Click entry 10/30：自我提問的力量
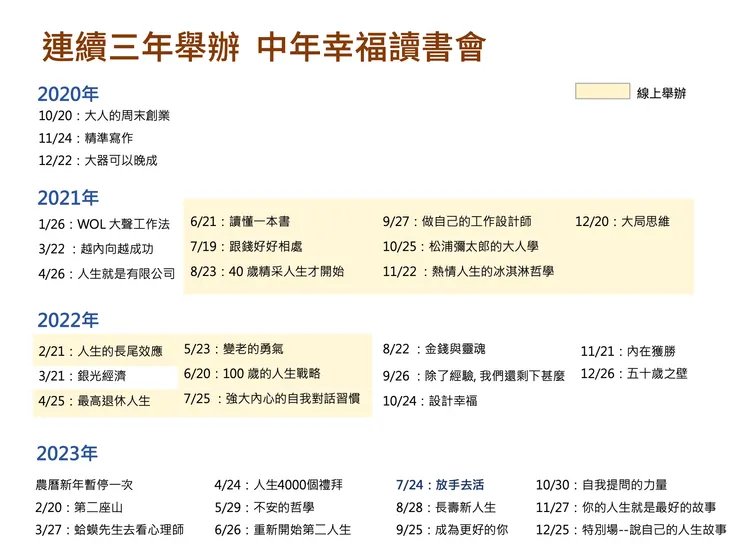740x550 pixels. point(601,485)
